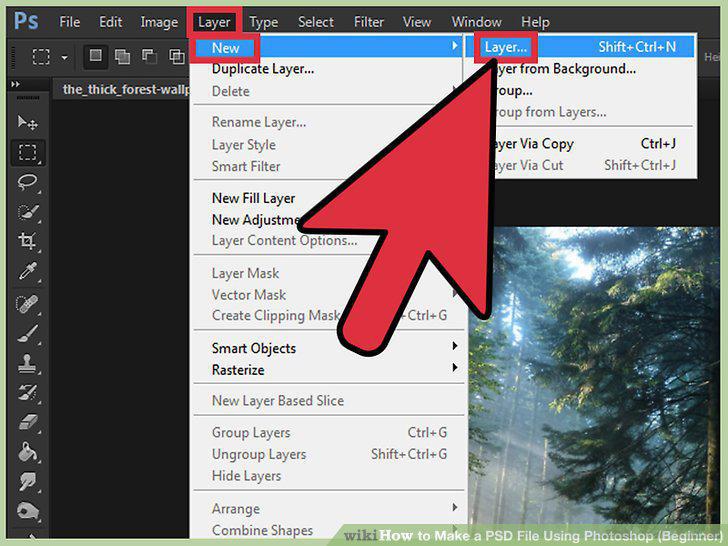Select the History Brush tool
The image size is (728, 546).
(27, 393)
